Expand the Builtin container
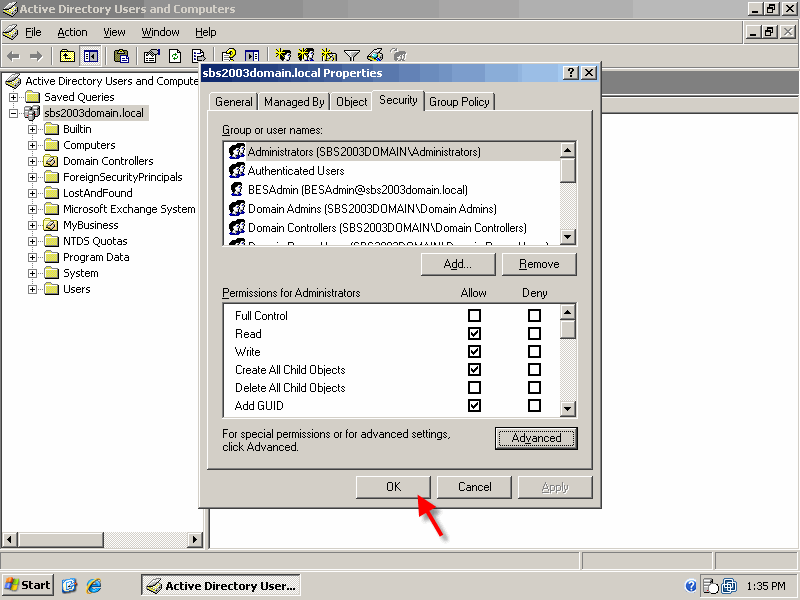800x600 pixels. (x=32, y=129)
